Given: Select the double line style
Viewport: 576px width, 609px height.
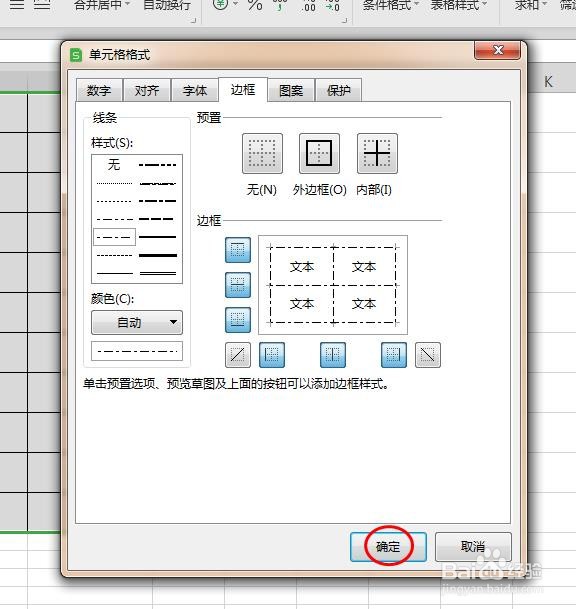Looking at the screenshot, I should tap(158, 273).
